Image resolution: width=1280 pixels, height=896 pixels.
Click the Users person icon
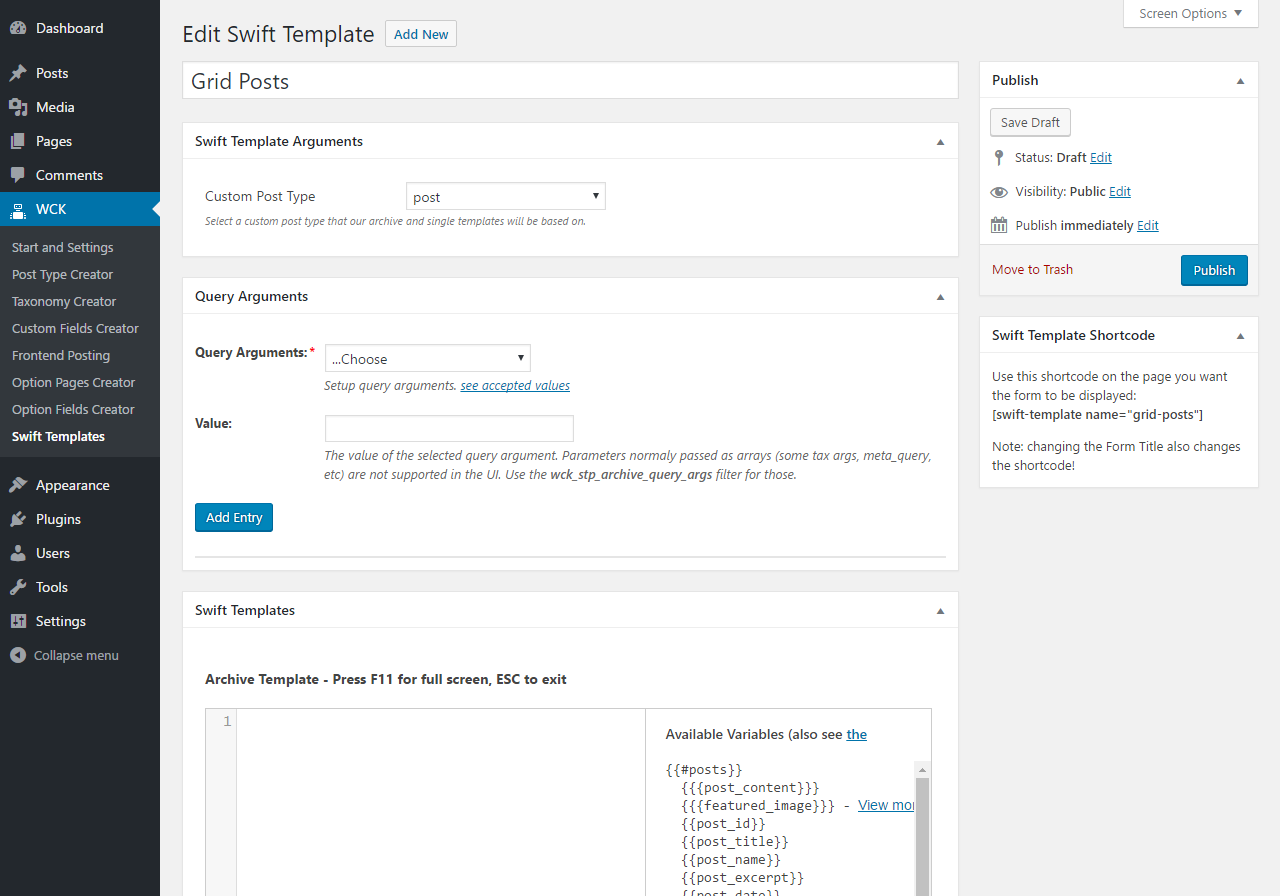(18, 553)
